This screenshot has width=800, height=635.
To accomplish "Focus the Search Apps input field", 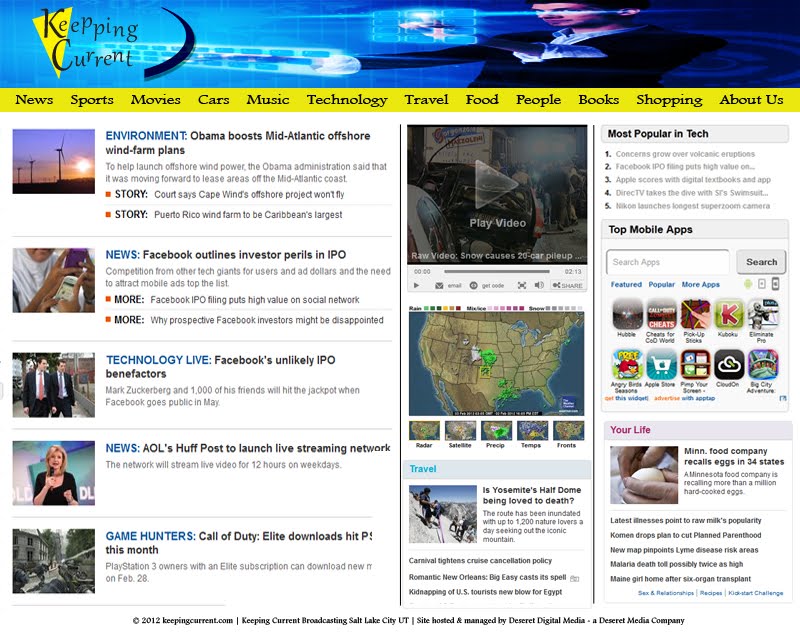I will (668, 262).
